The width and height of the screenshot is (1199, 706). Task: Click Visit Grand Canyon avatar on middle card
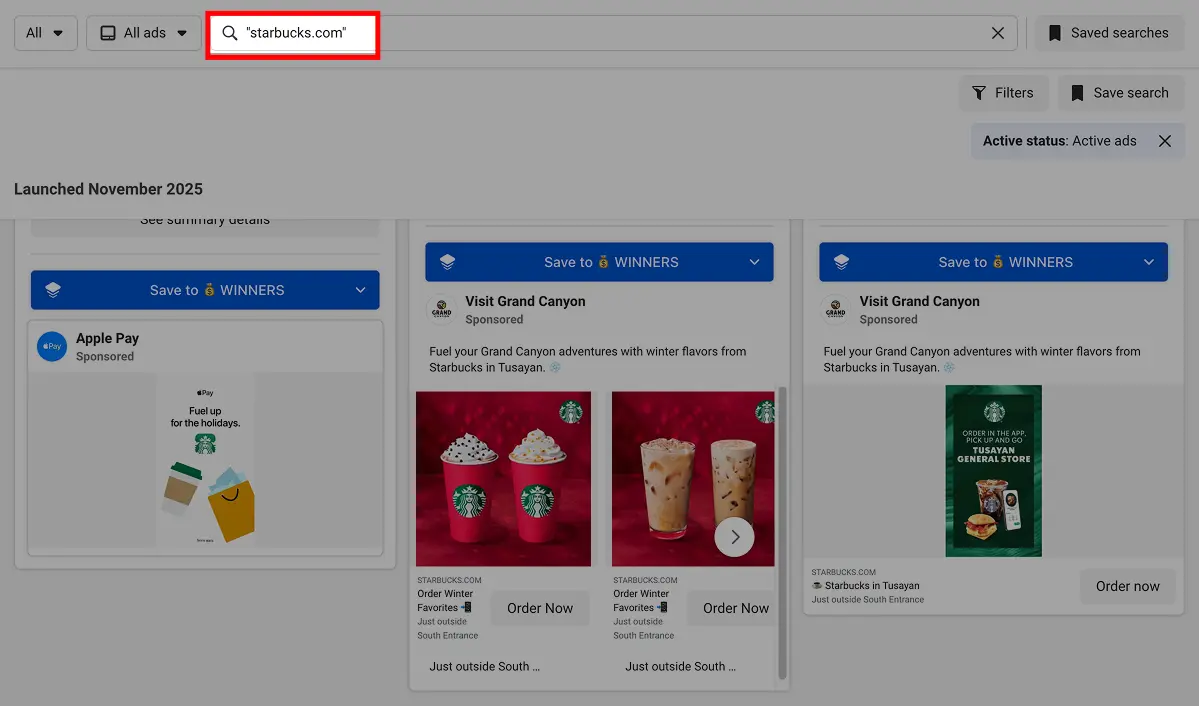441,310
